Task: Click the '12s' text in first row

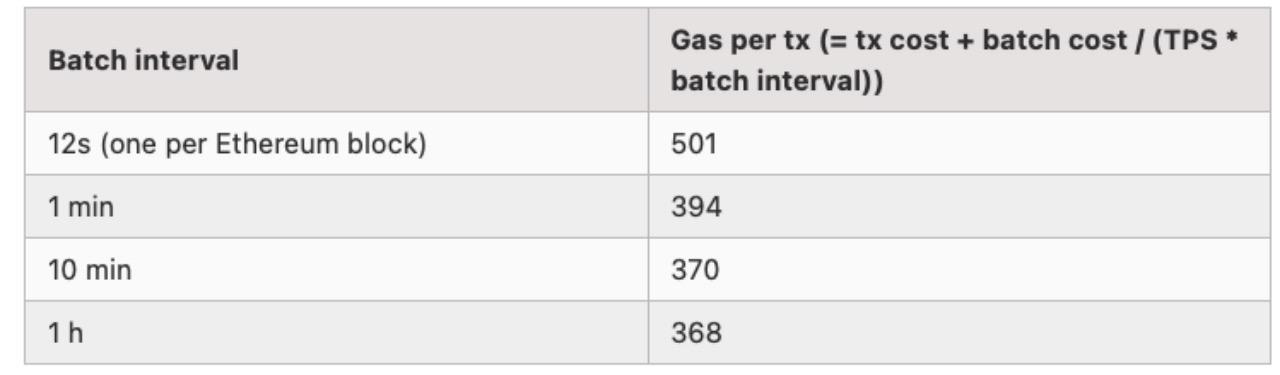Action: click(67, 144)
